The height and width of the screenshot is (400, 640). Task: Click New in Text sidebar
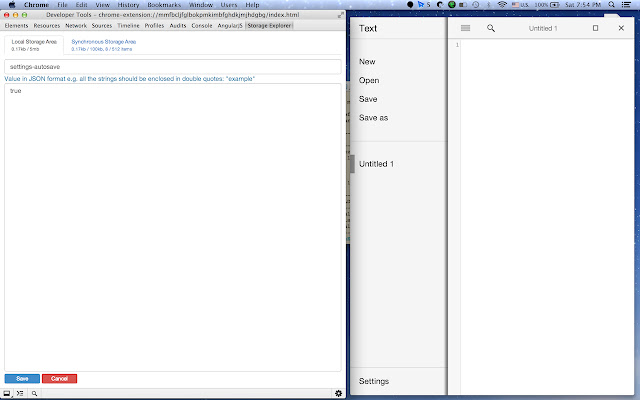pos(367,62)
